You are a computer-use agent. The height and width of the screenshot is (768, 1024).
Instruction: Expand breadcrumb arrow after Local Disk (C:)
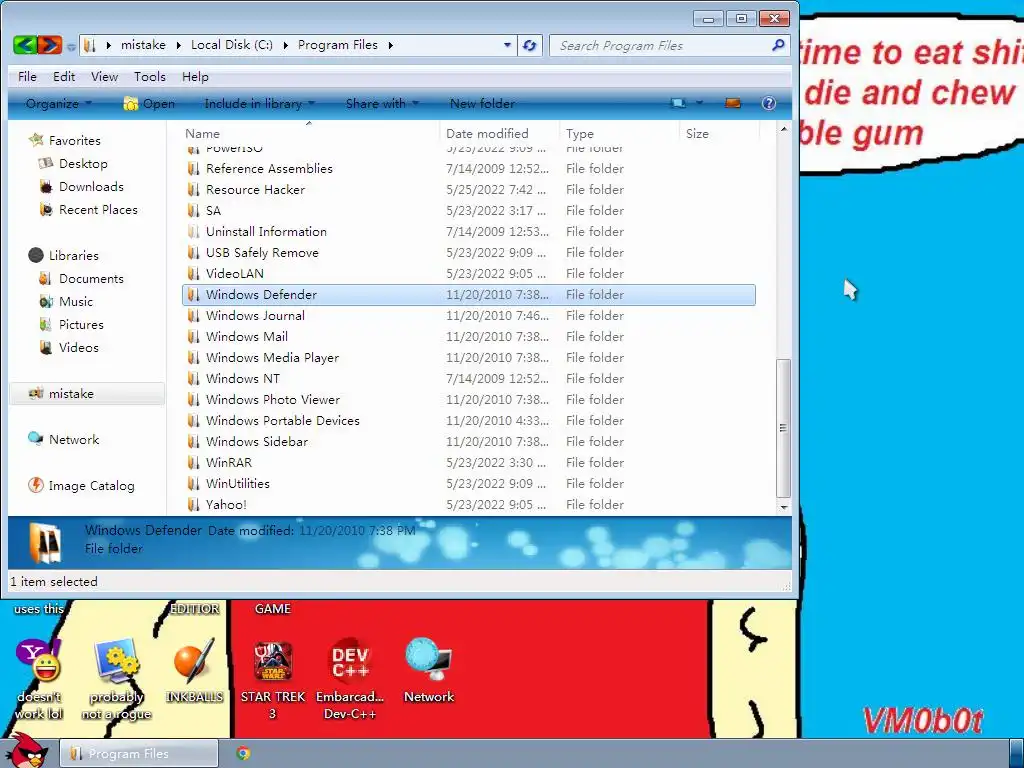pos(285,45)
